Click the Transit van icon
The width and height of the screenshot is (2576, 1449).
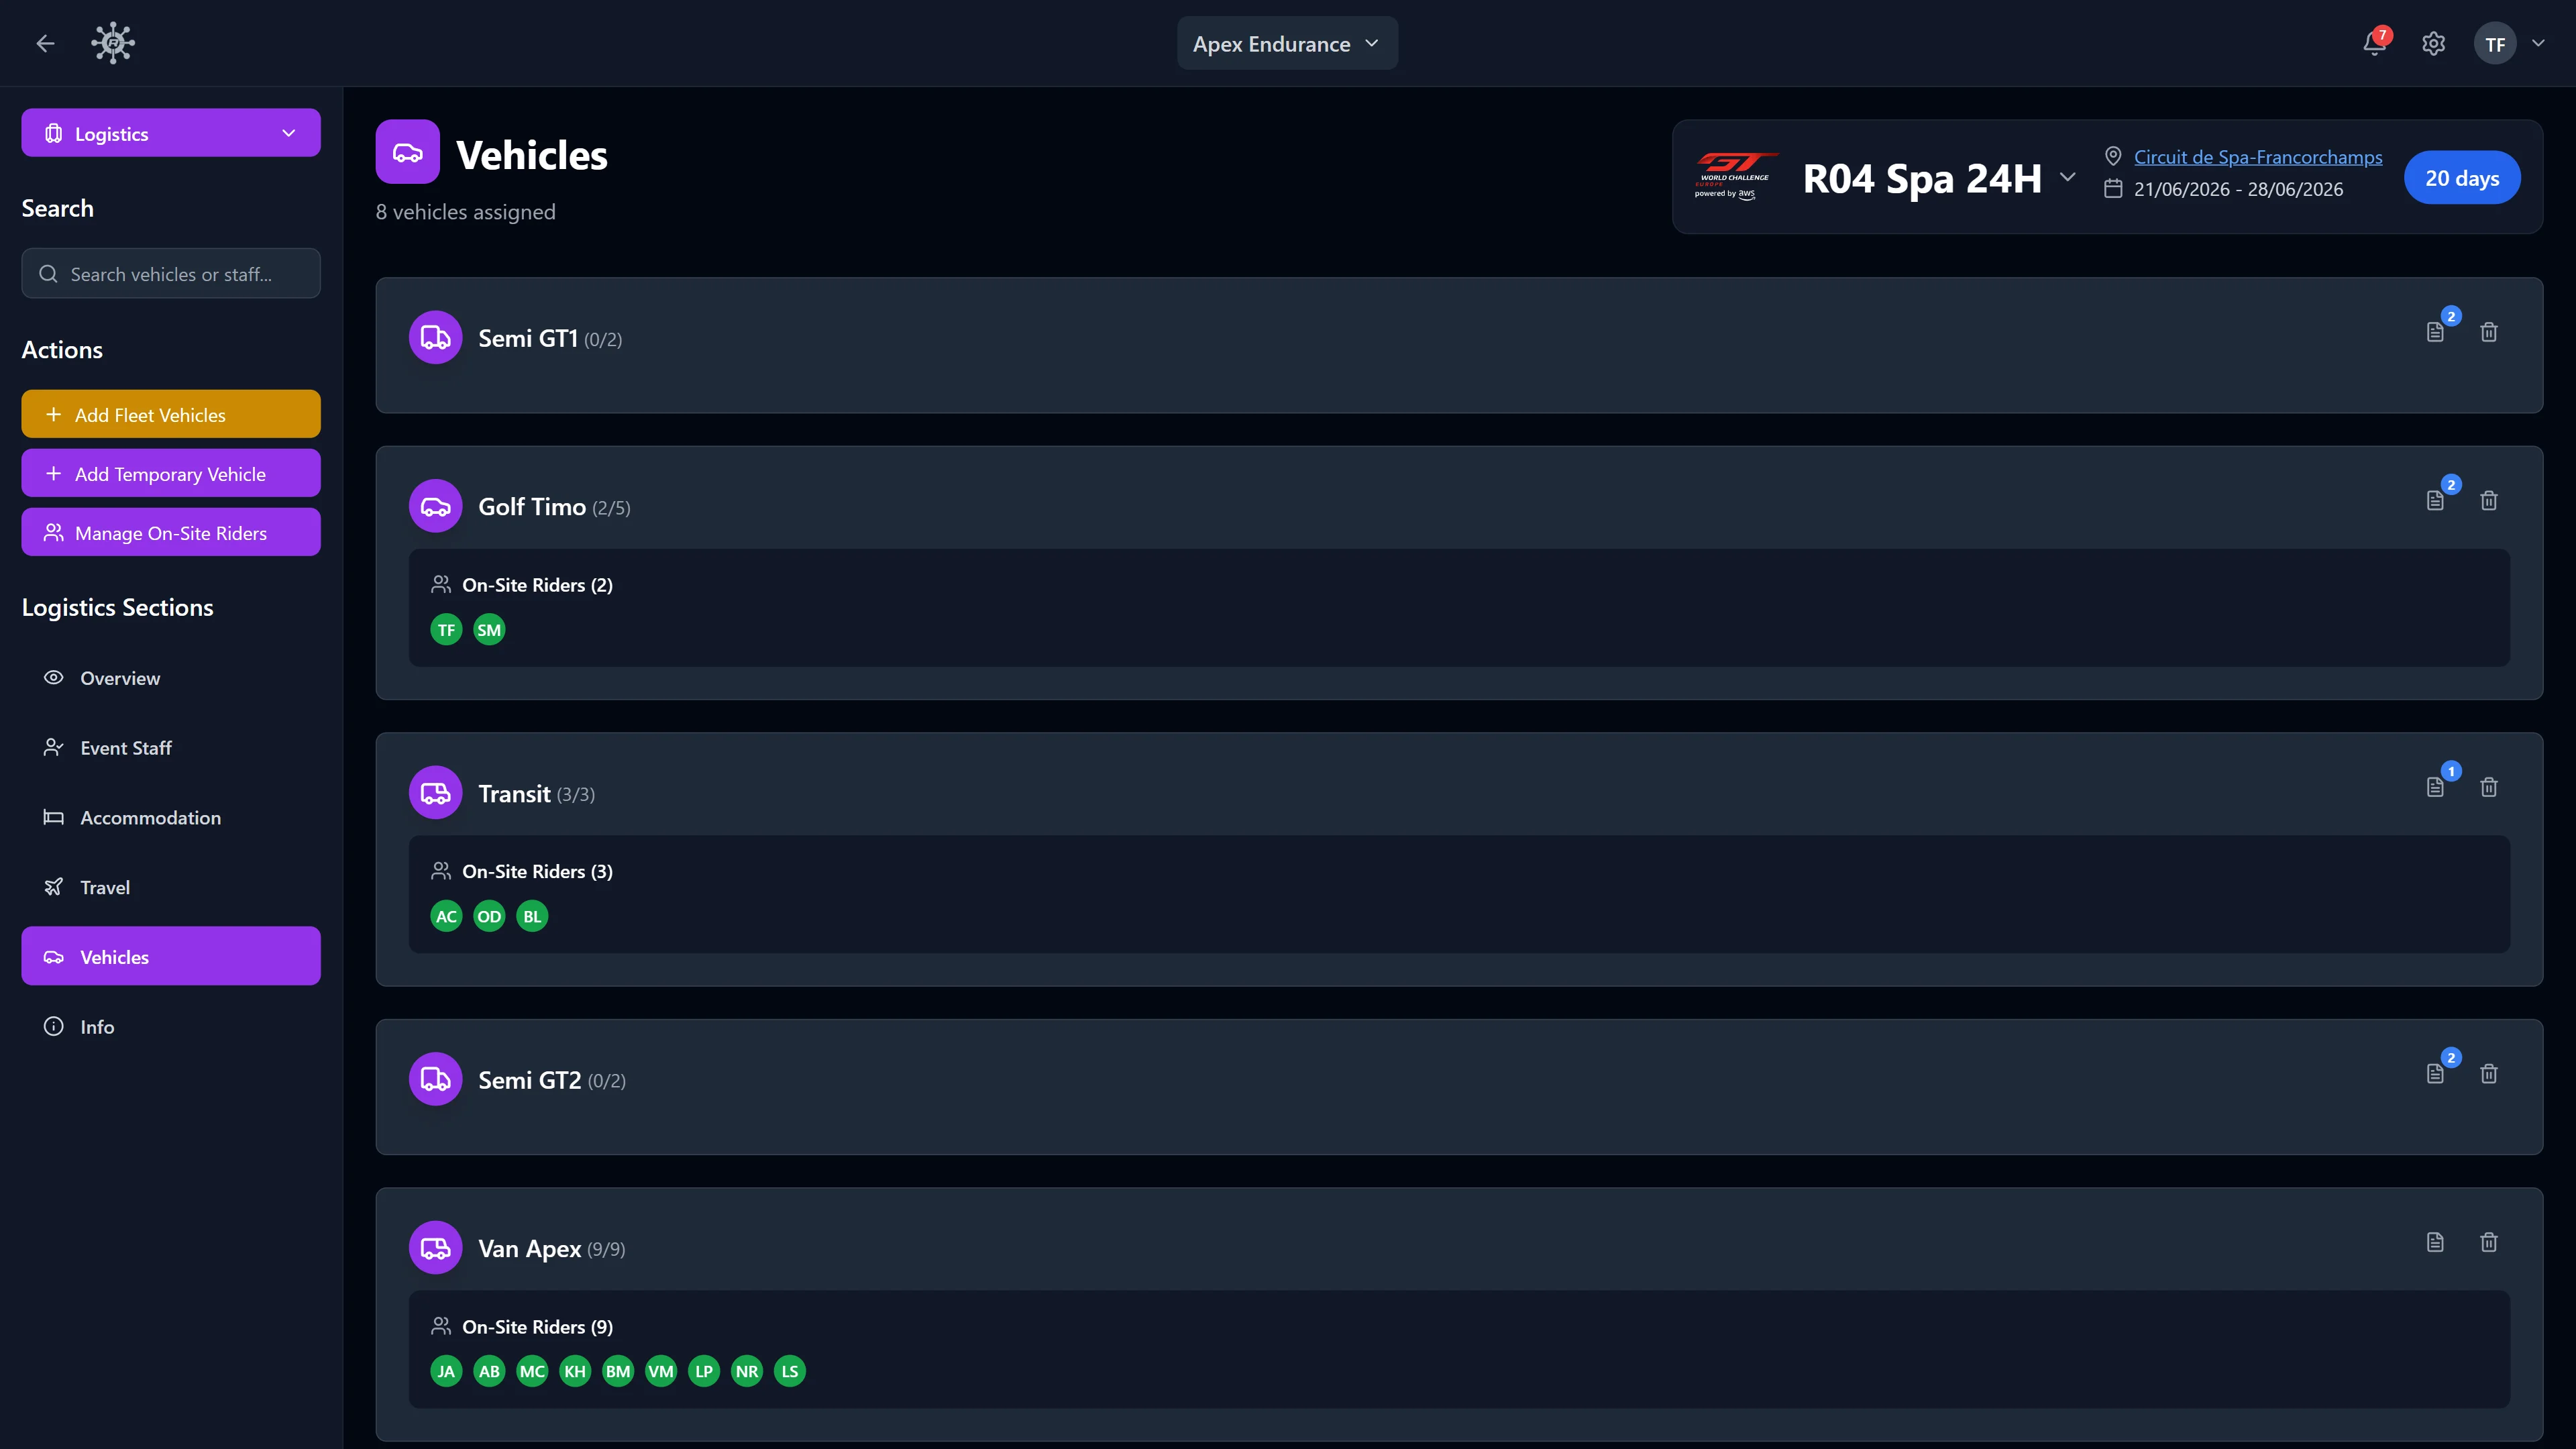point(435,793)
